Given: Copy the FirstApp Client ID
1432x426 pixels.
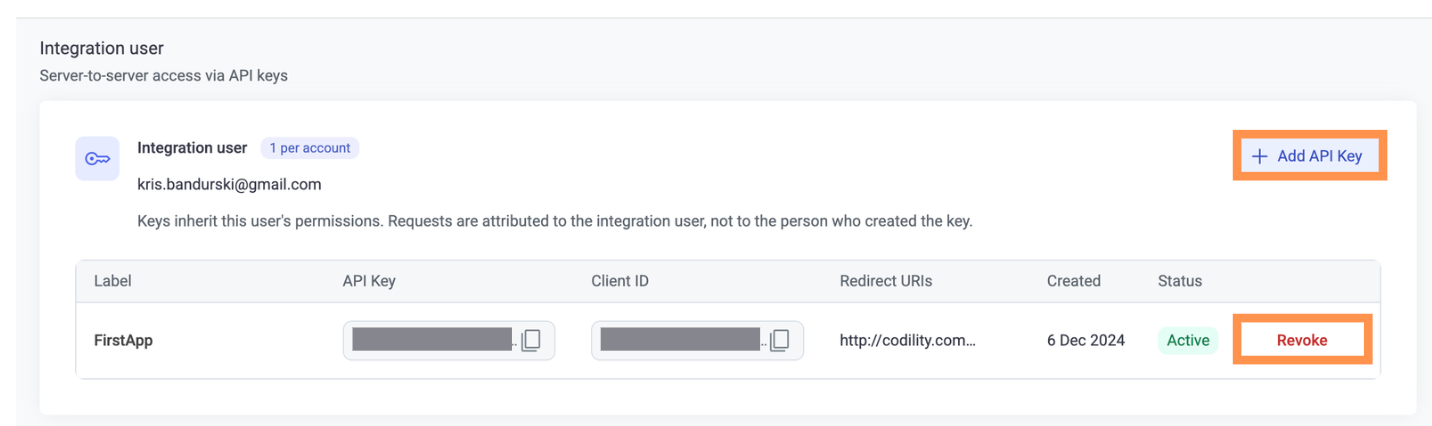Looking at the screenshot, I should pos(780,341).
